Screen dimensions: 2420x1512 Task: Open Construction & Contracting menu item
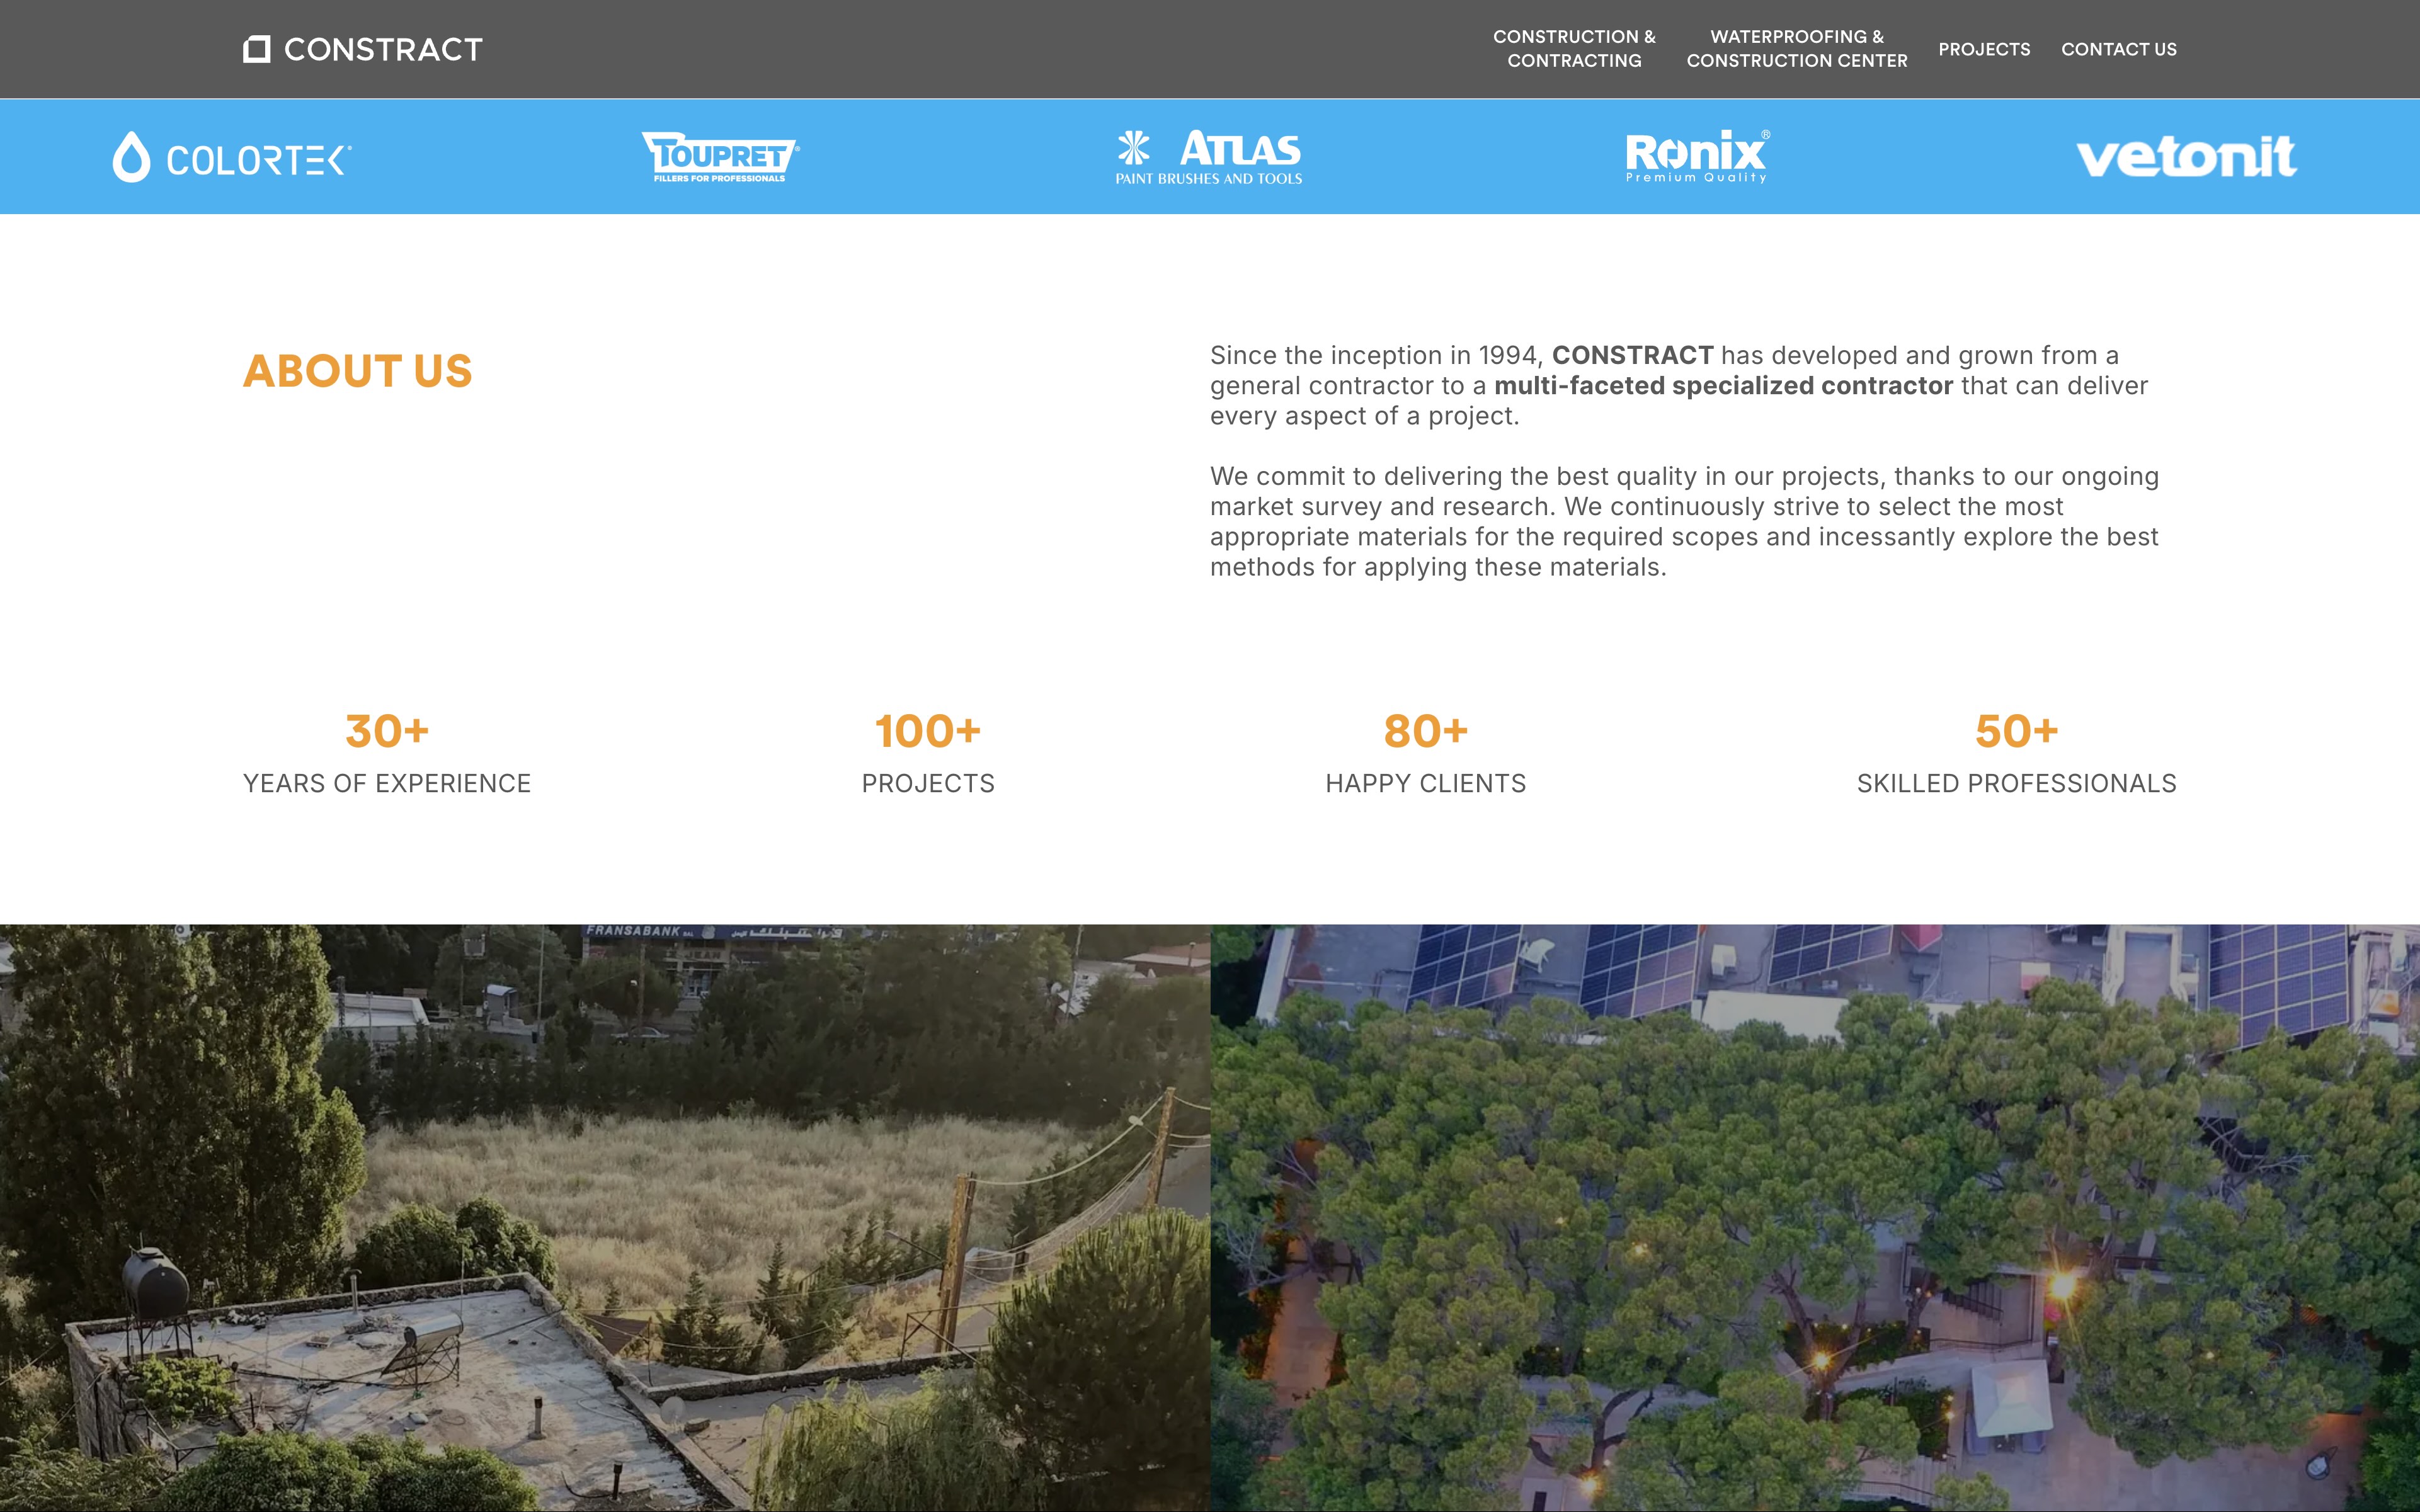point(1574,49)
